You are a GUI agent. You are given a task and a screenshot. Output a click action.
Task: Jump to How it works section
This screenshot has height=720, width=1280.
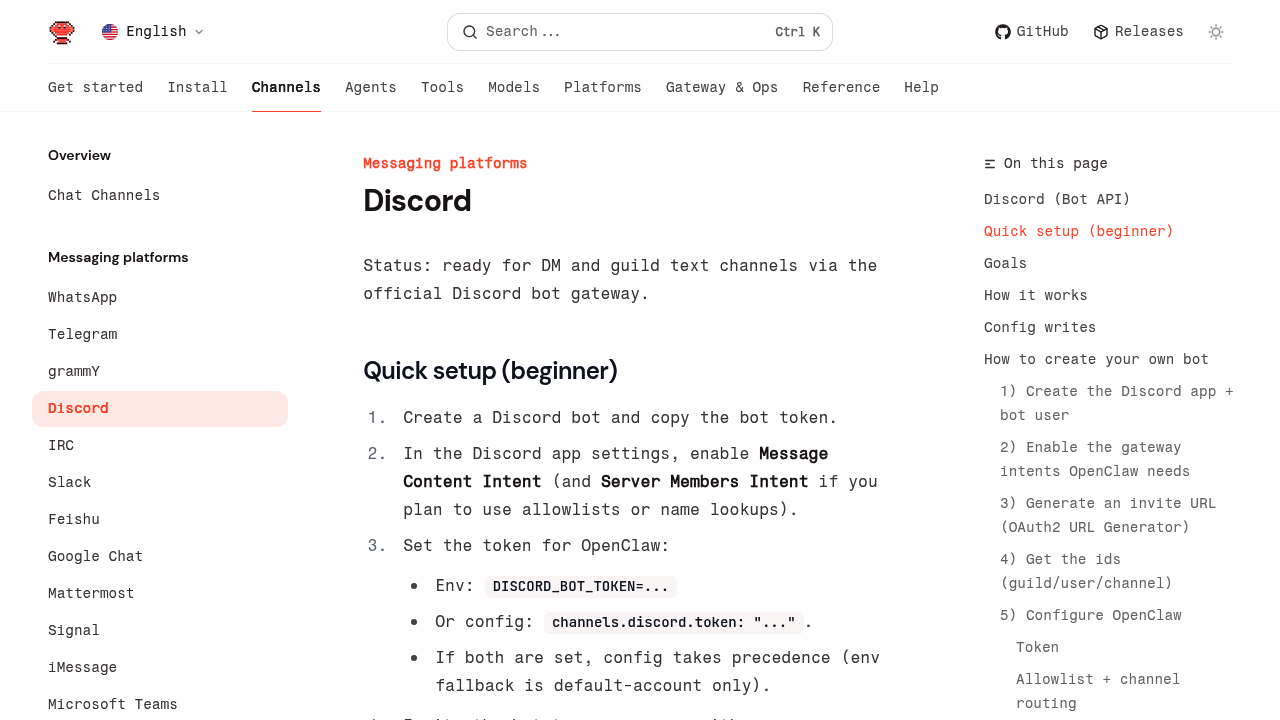pos(1035,295)
